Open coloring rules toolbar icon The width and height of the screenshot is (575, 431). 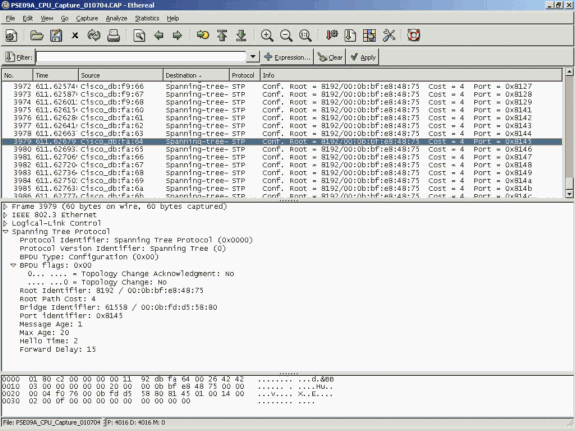pos(369,36)
